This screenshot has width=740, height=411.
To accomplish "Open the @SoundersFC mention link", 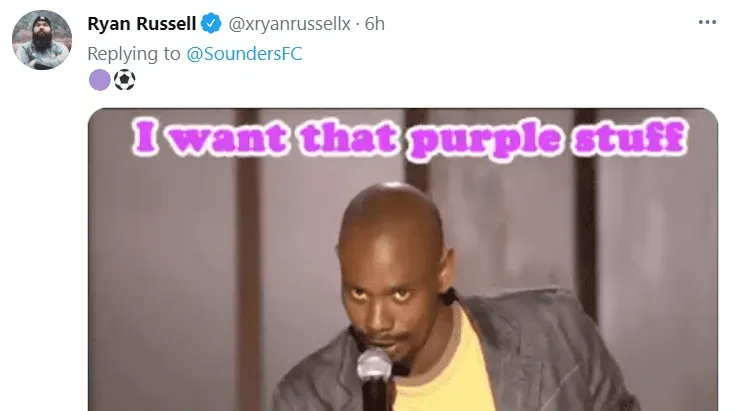I will coord(244,54).
